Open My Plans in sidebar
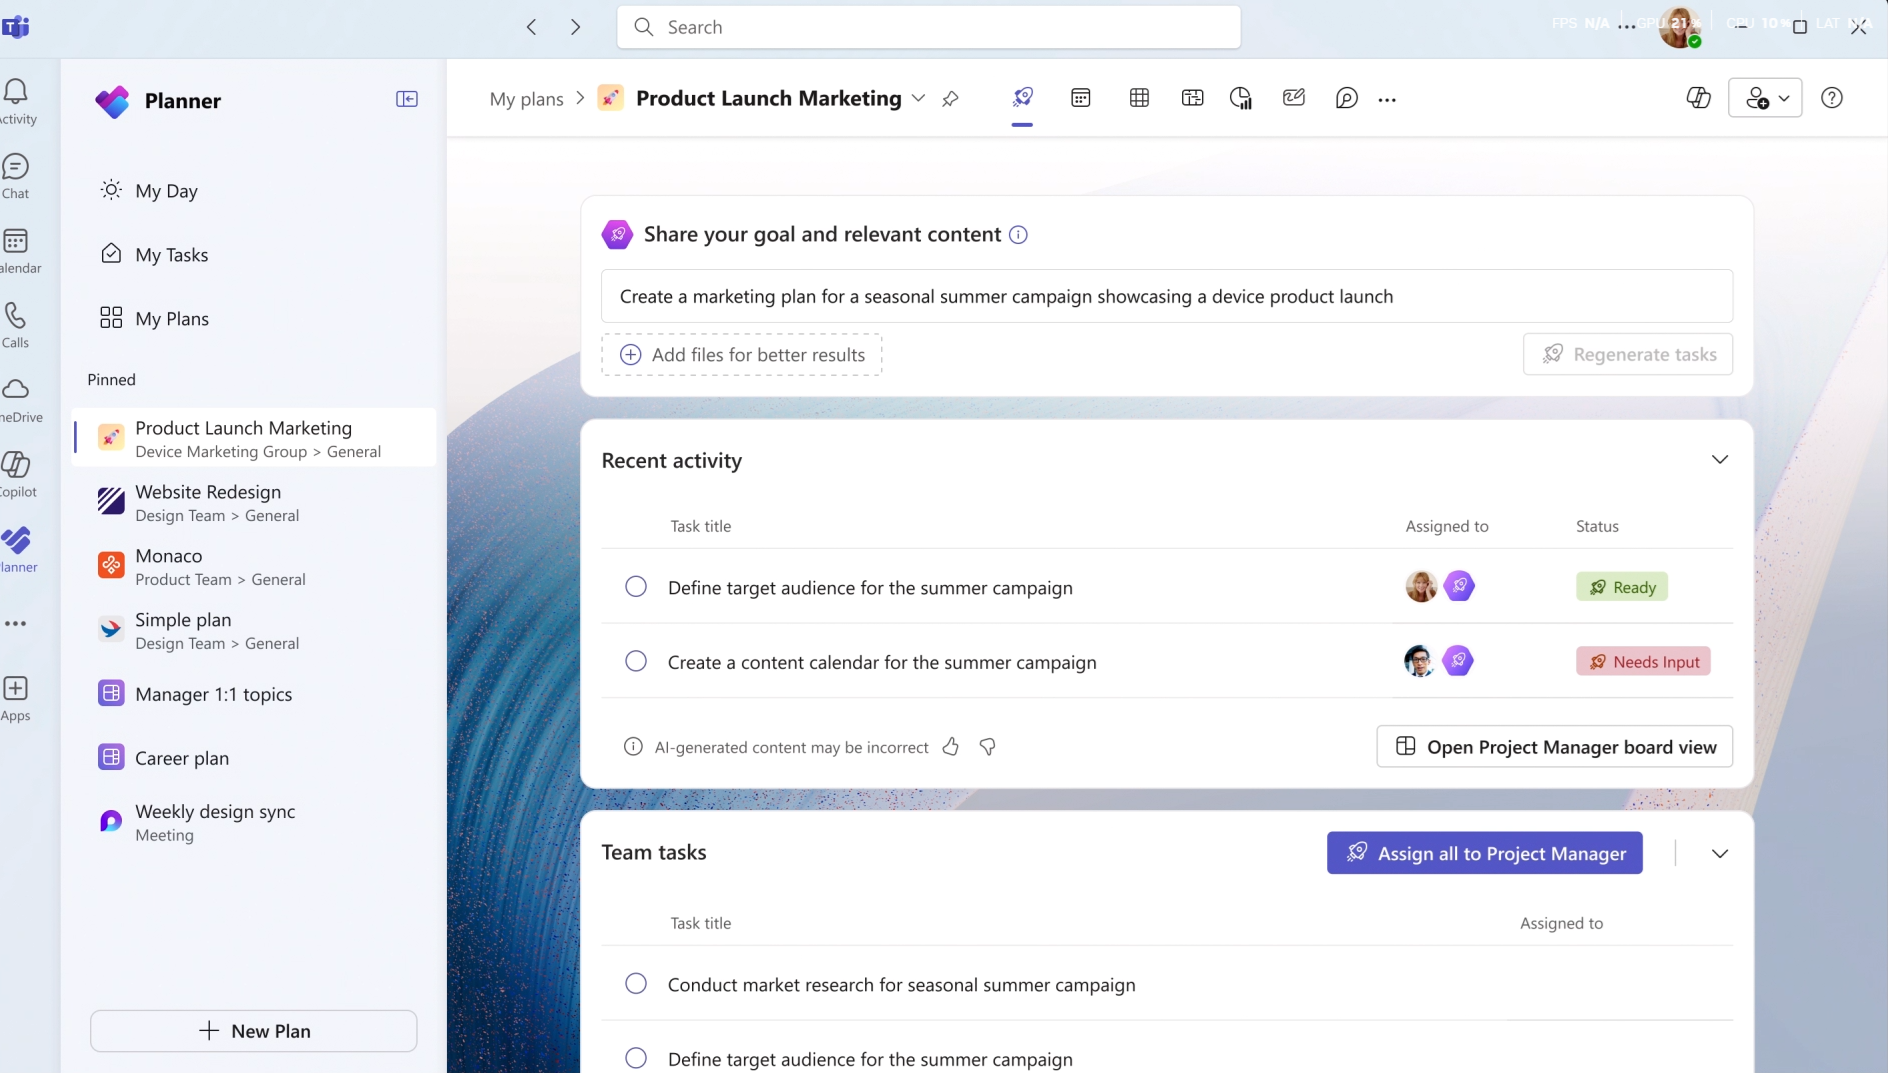The height and width of the screenshot is (1073, 1888). tap(255, 318)
